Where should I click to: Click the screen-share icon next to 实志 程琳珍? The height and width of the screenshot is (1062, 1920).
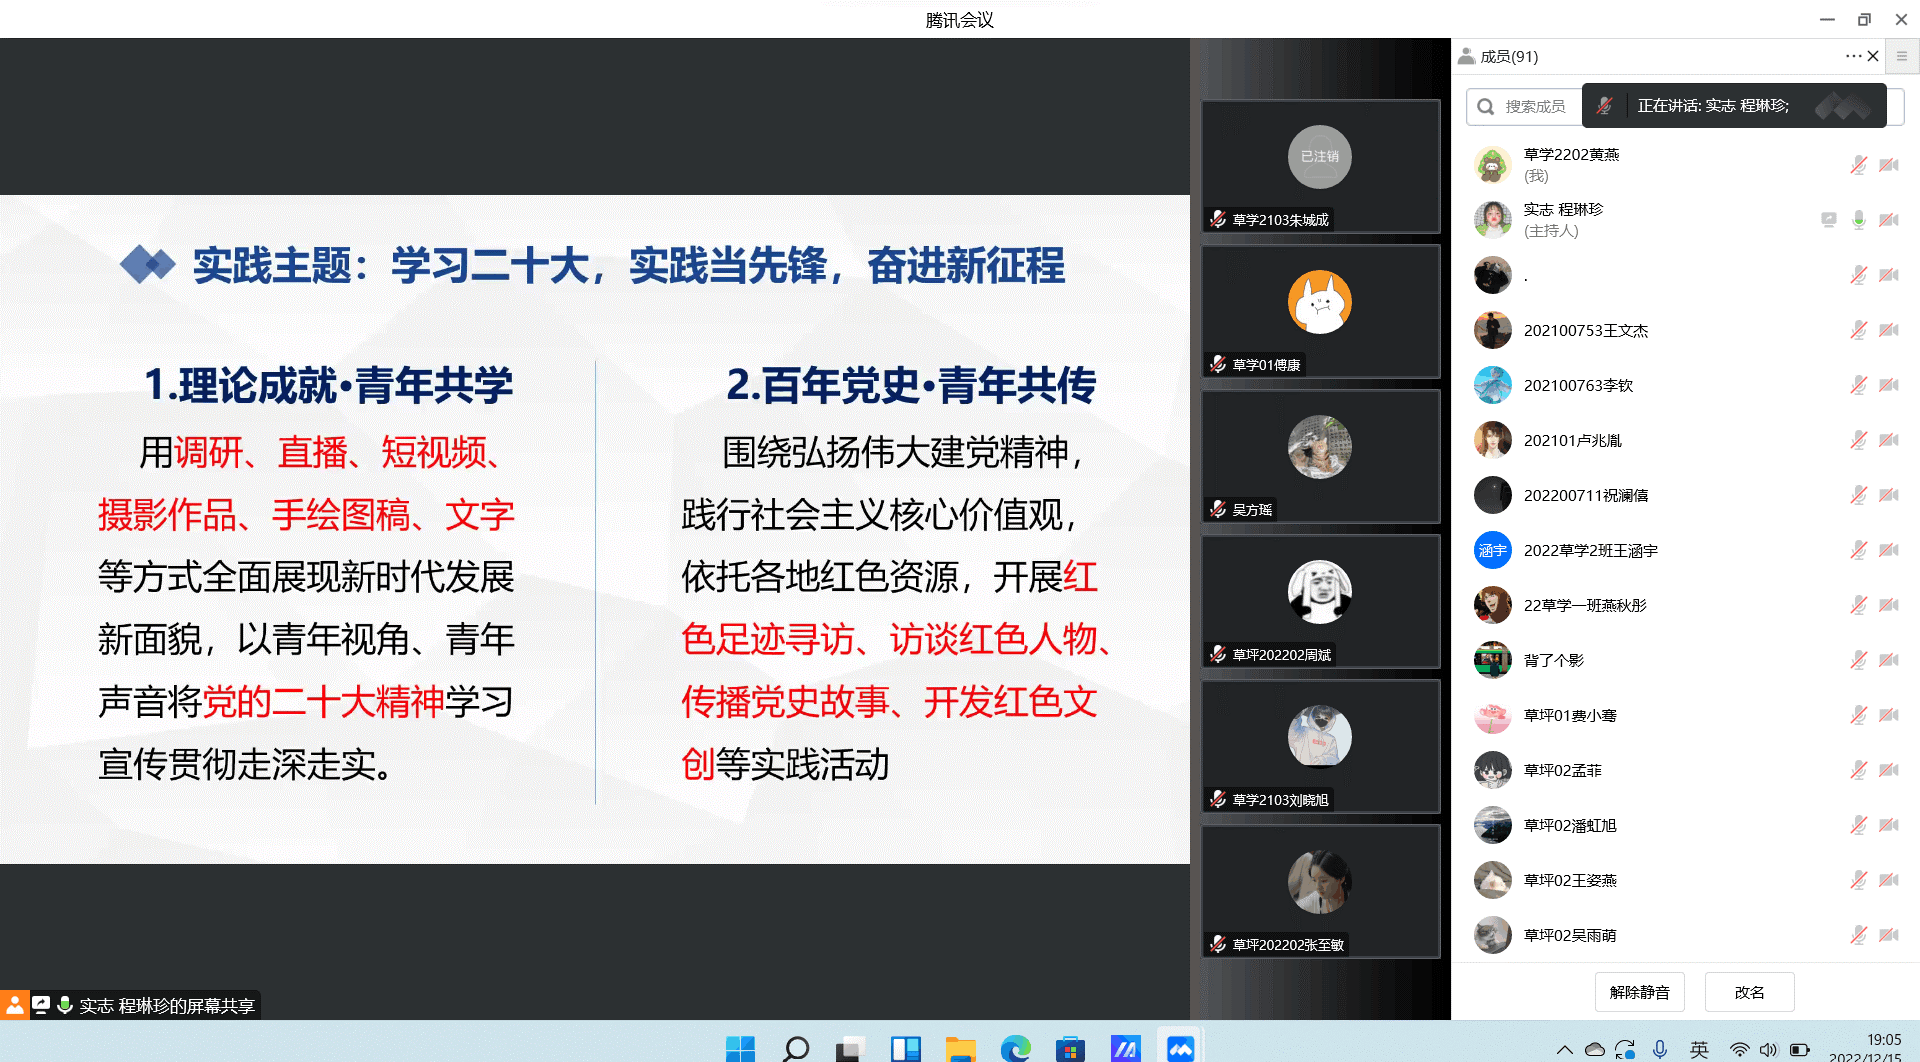coord(1828,220)
